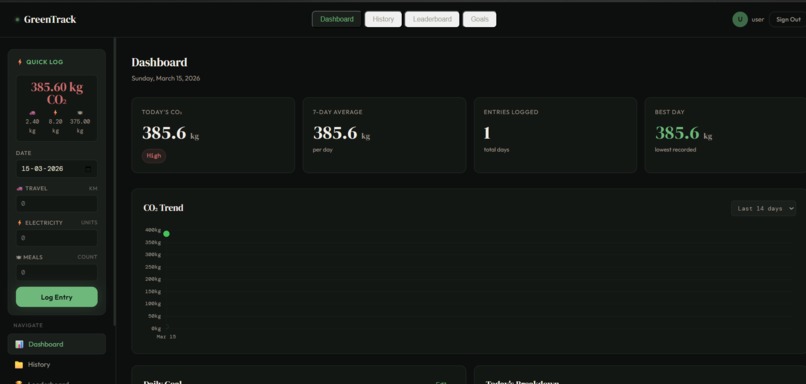This screenshot has width=806, height=384.
Task: Go to the Goals tab
Action: click(x=480, y=19)
